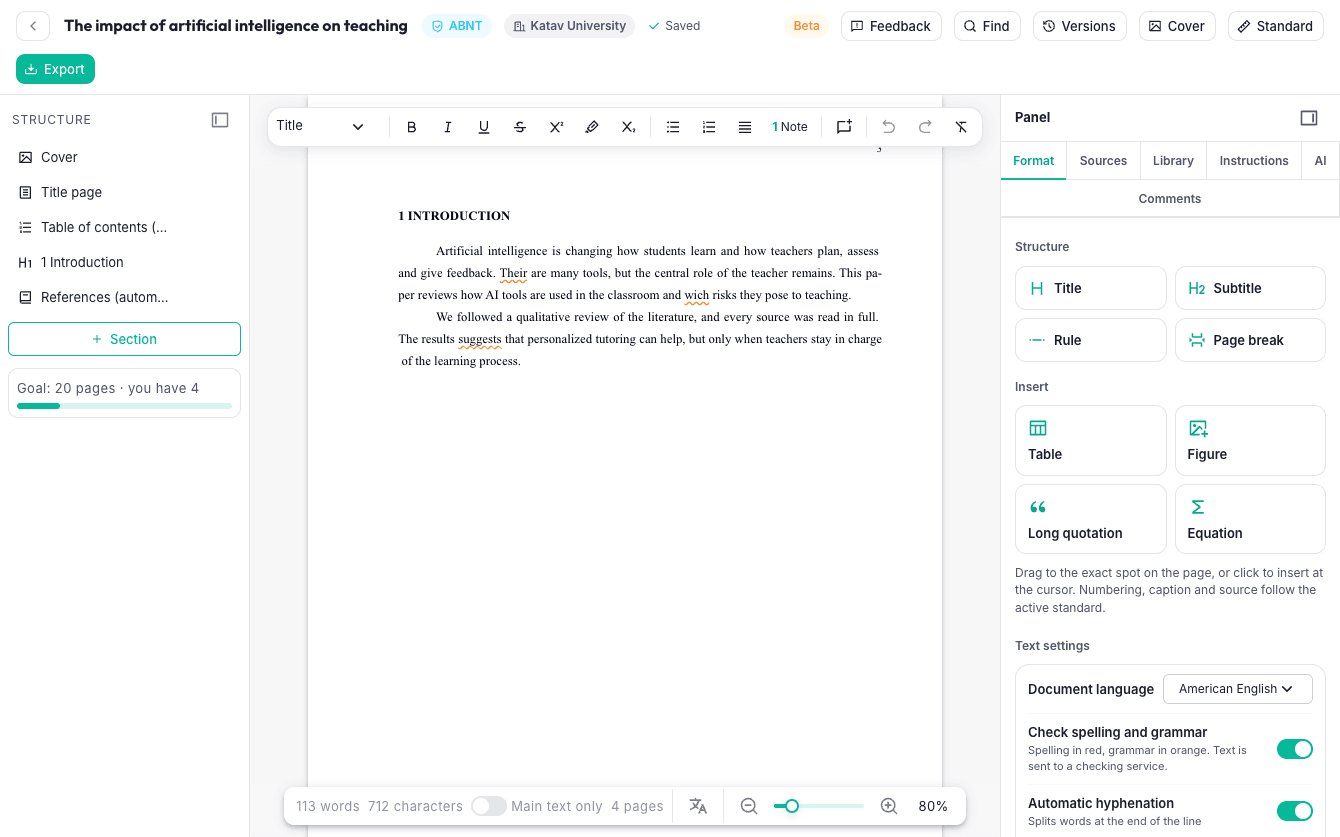Turn off Automatic hyphenation
The image size is (1340, 837).
point(1295,811)
